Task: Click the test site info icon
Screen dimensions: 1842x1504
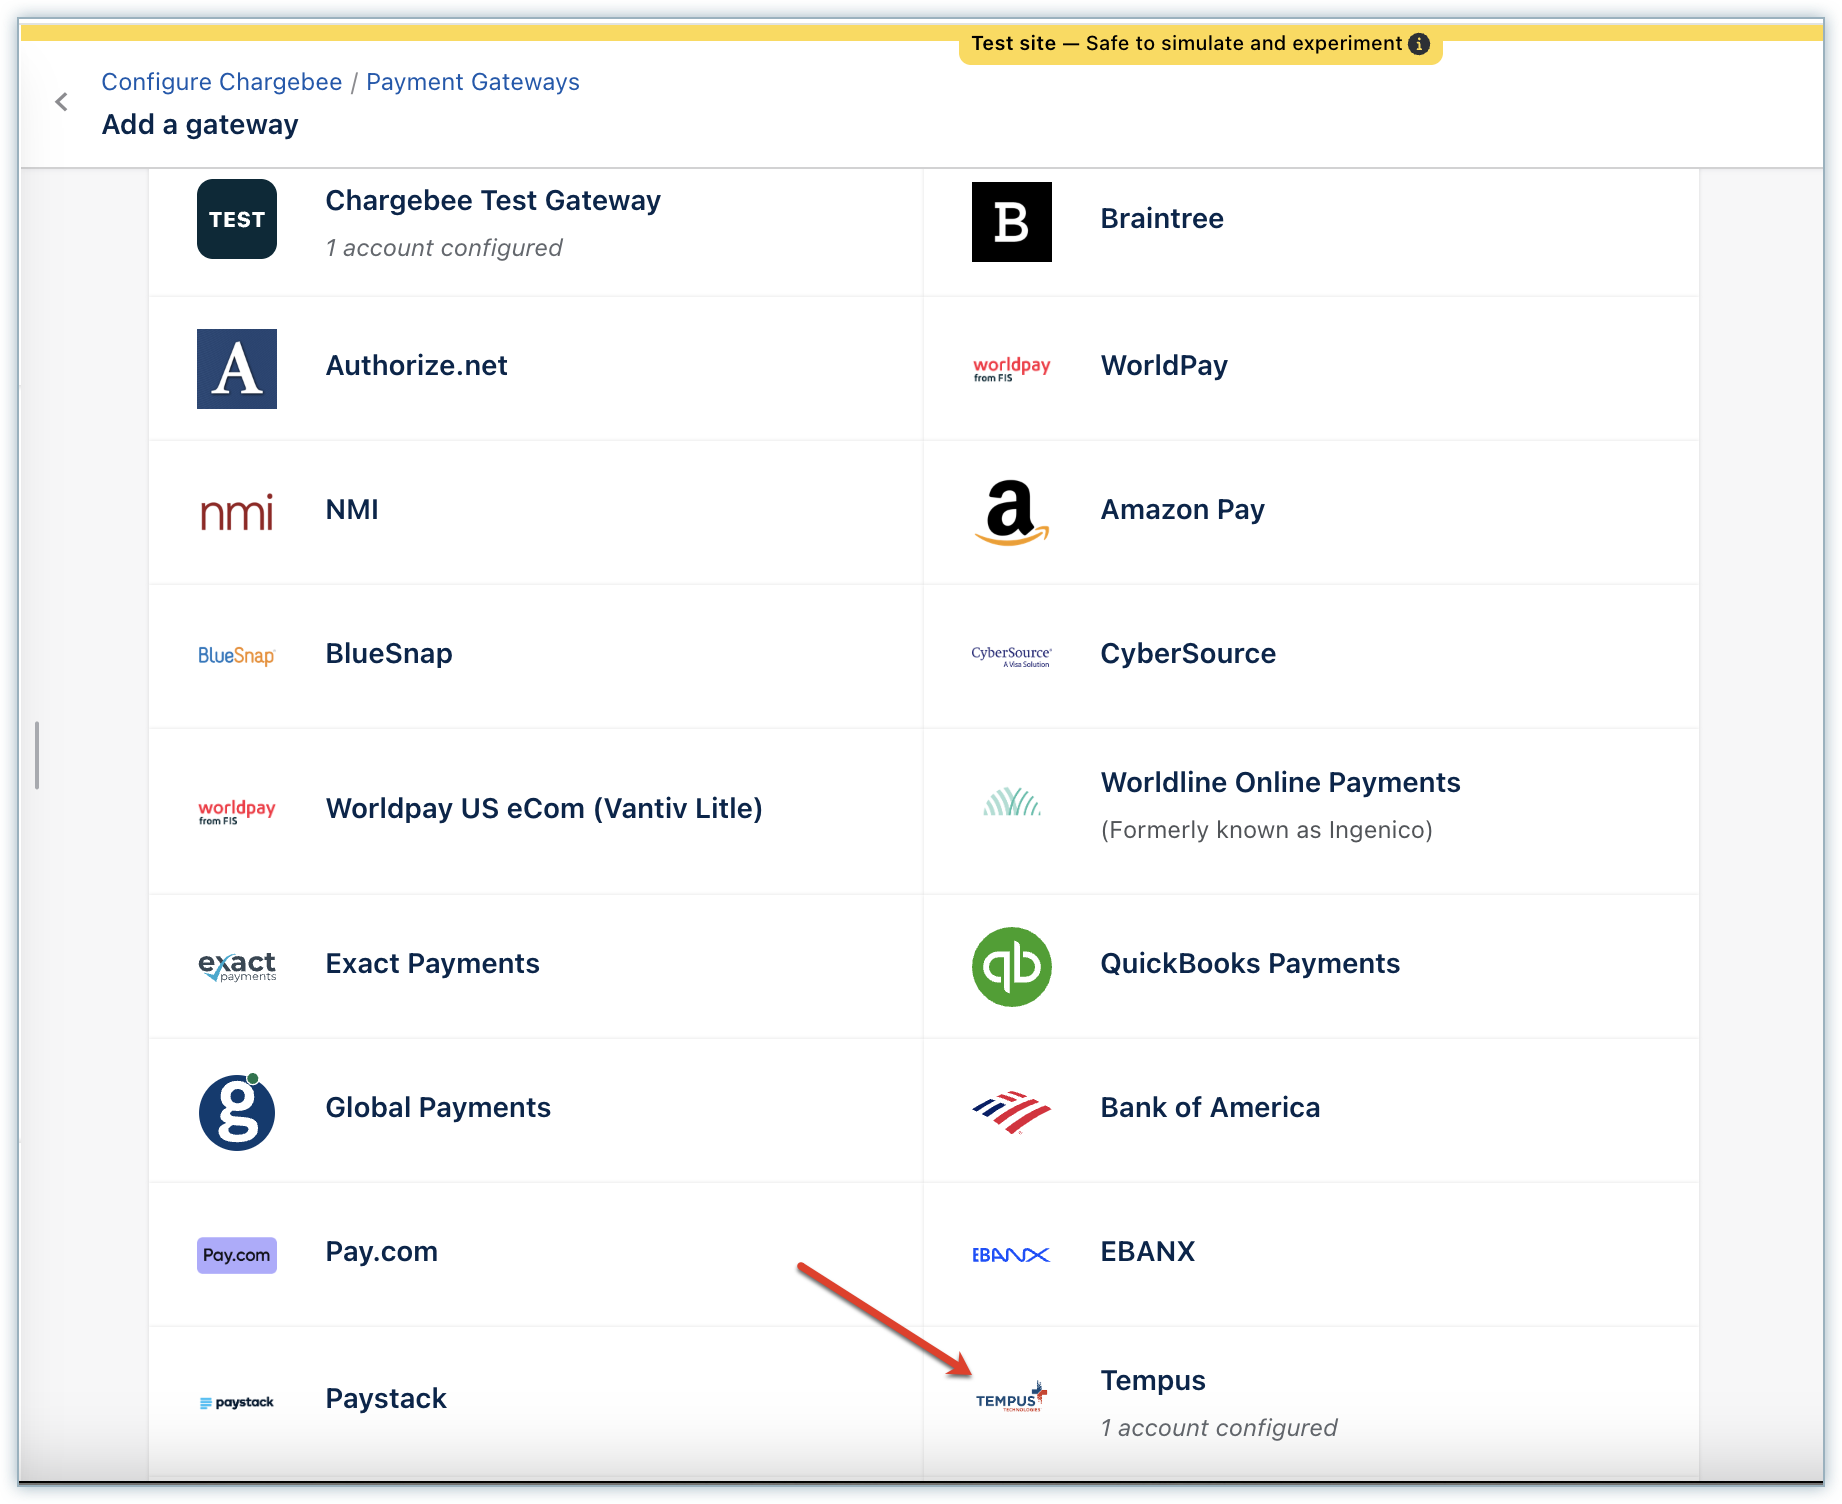Action: tap(1418, 44)
